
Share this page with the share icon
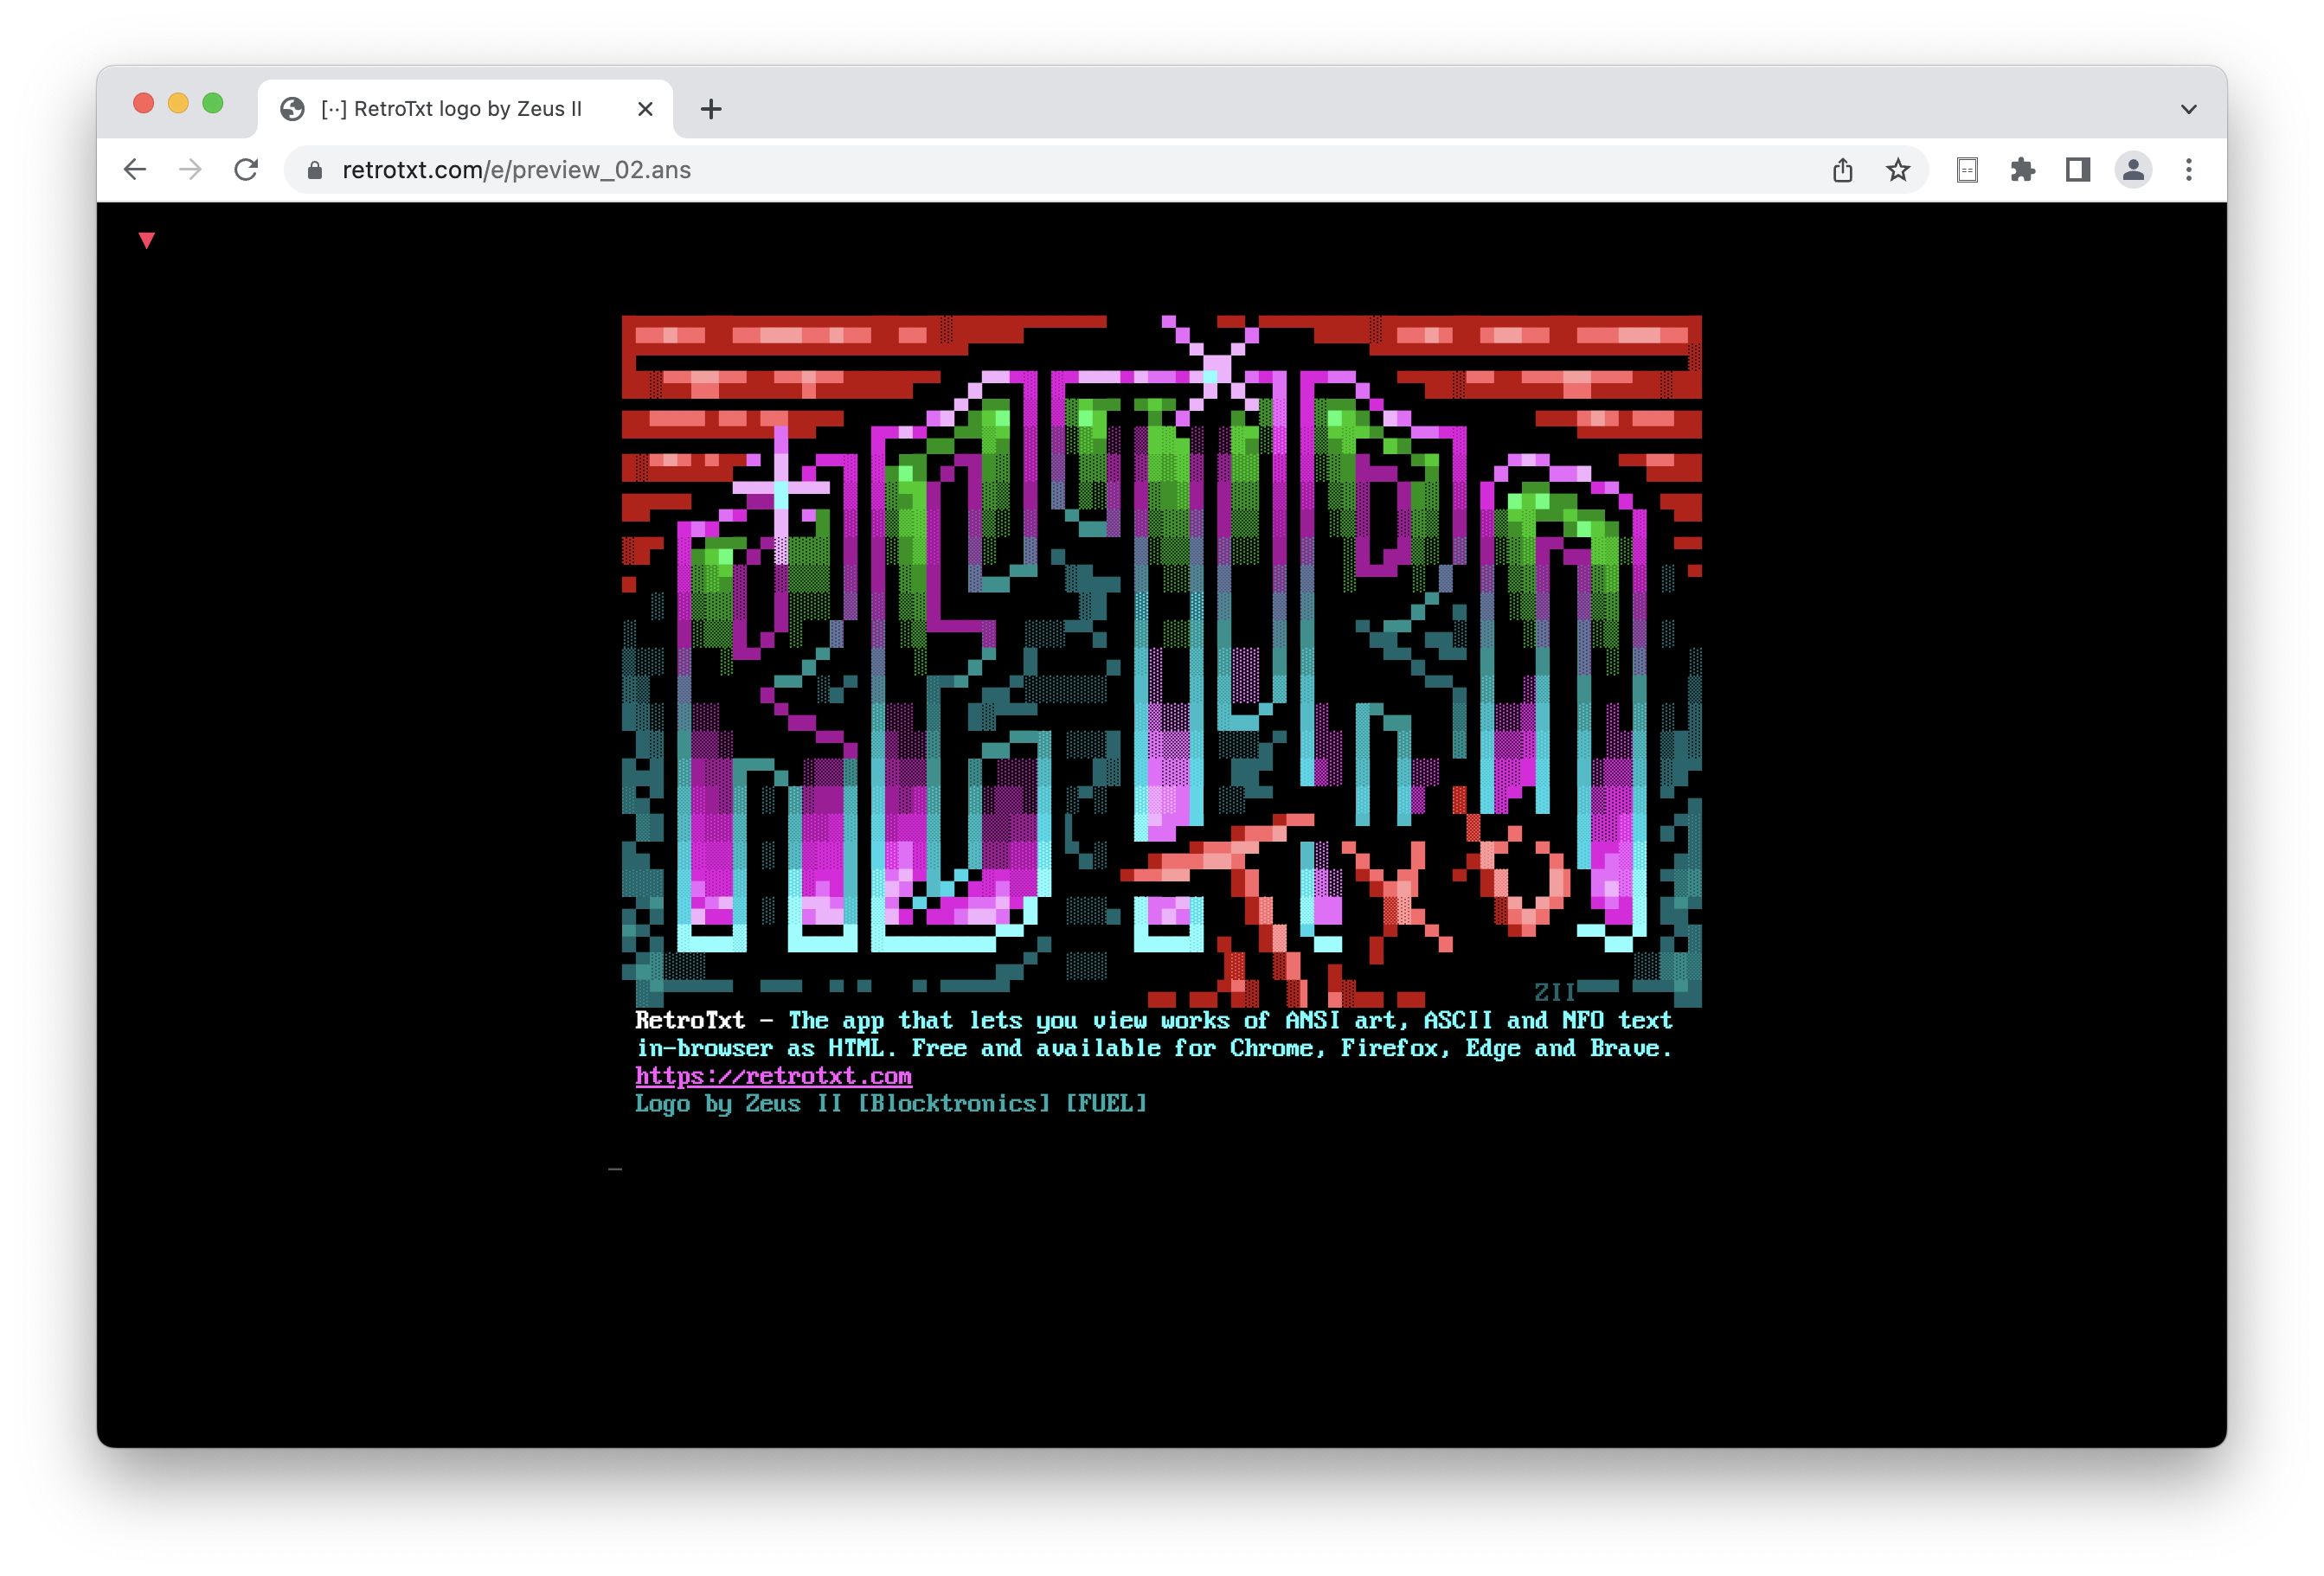tap(1842, 170)
